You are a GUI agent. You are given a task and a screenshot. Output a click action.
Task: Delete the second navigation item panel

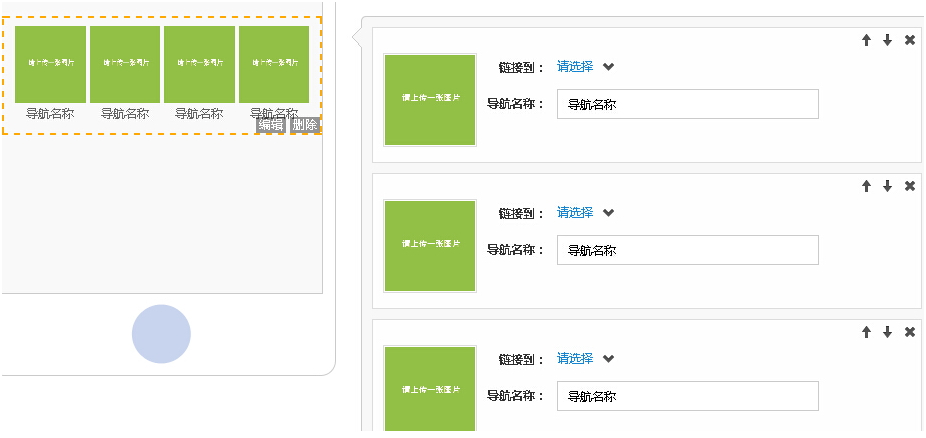pos(910,186)
